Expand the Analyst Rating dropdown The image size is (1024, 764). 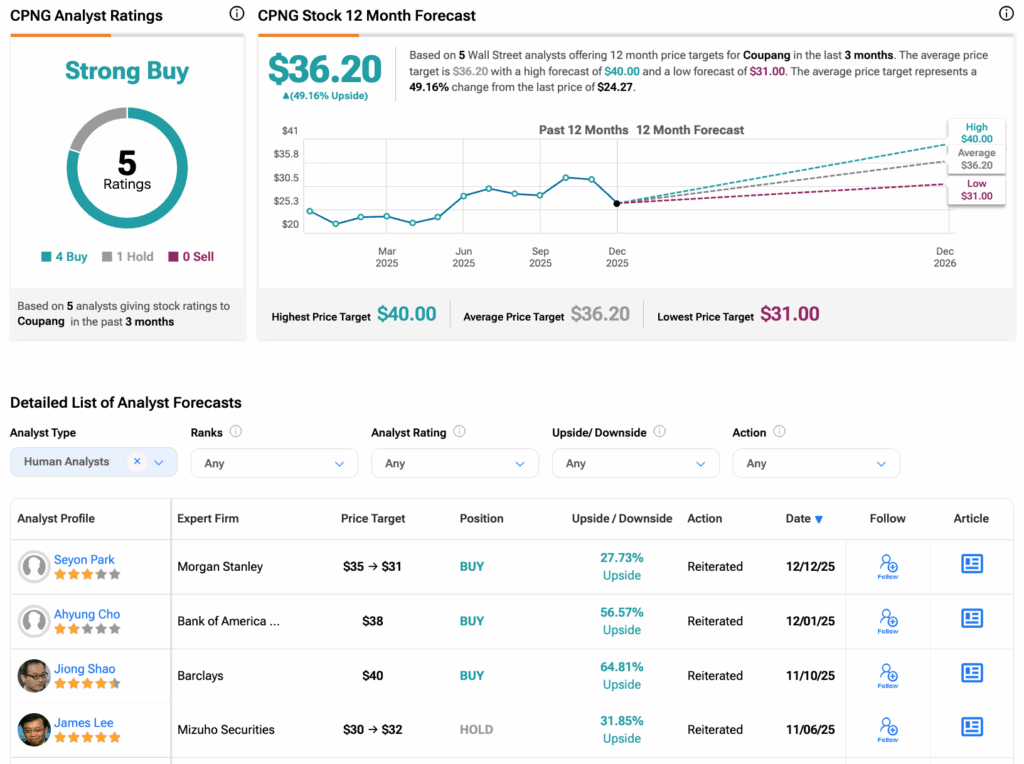click(x=454, y=463)
